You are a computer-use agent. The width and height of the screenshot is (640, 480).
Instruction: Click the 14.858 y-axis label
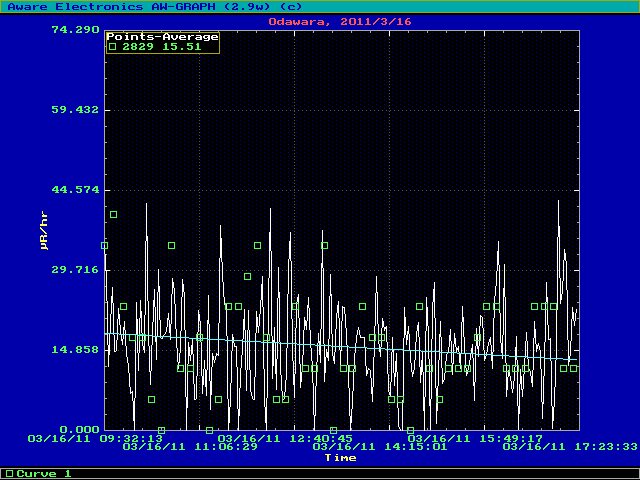tap(74, 350)
